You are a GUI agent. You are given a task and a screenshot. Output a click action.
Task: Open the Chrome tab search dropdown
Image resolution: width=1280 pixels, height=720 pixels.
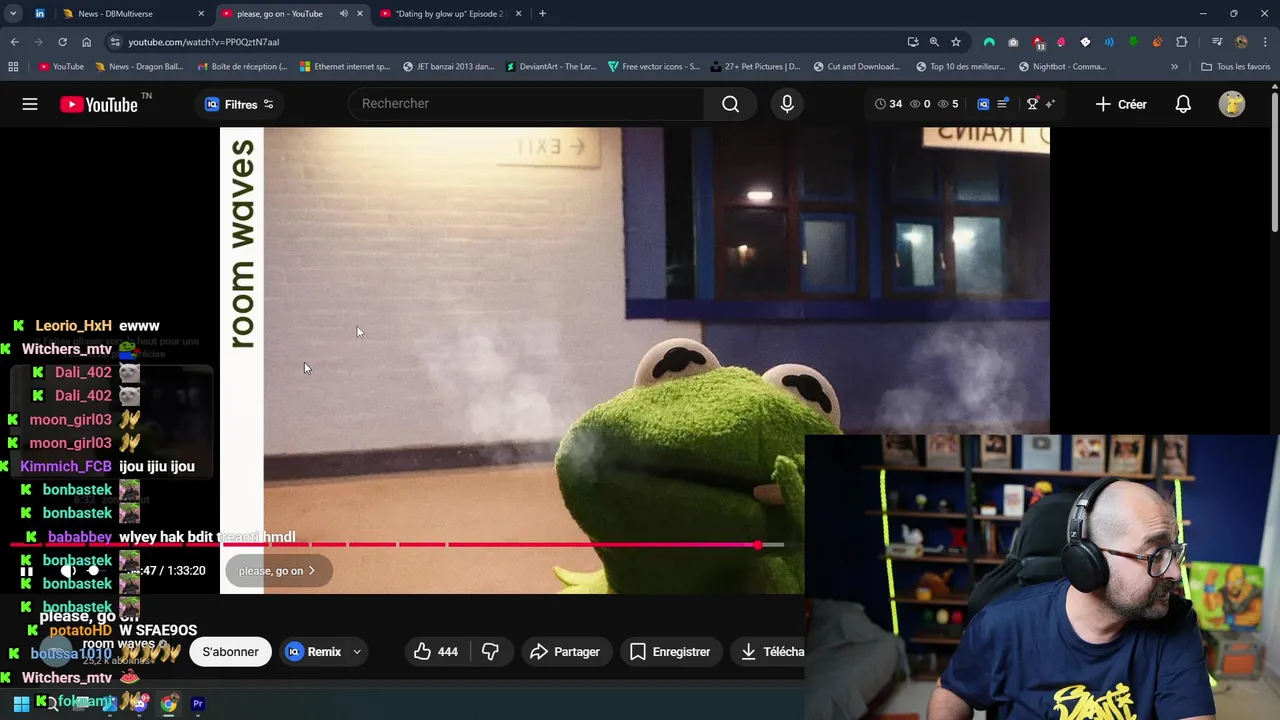pyautogui.click(x=13, y=14)
